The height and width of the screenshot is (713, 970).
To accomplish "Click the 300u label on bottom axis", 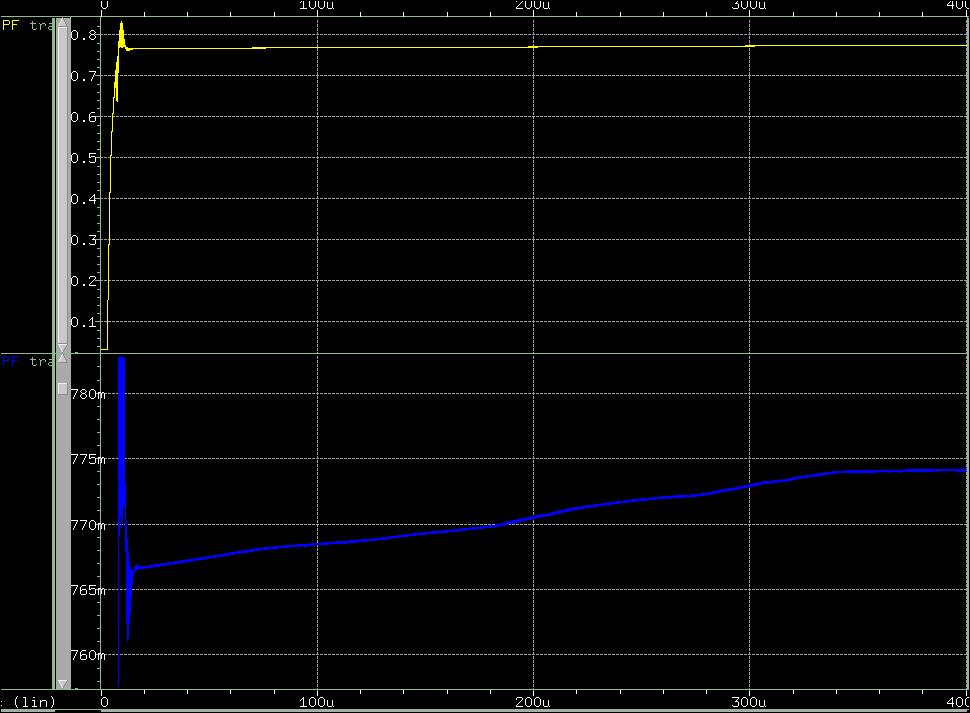I will click(x=749, y=702).
